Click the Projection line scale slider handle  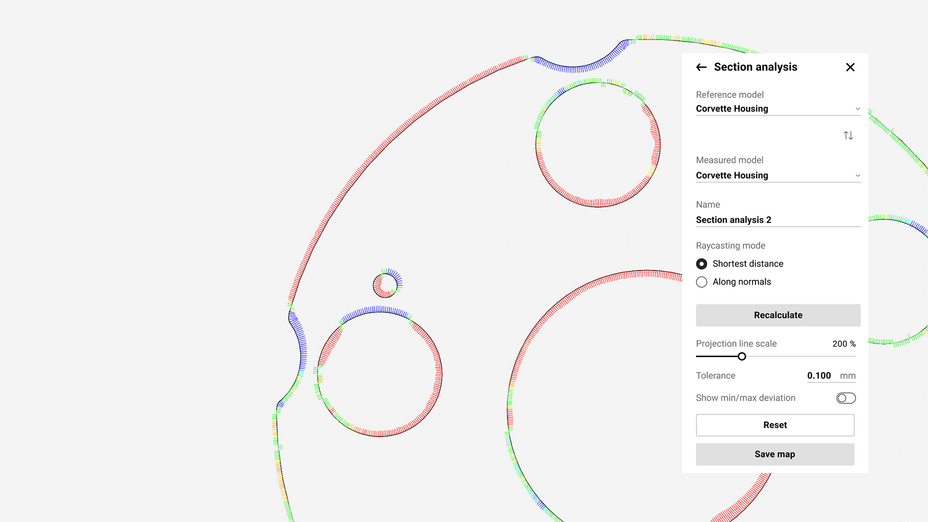[x=742, y=356]
